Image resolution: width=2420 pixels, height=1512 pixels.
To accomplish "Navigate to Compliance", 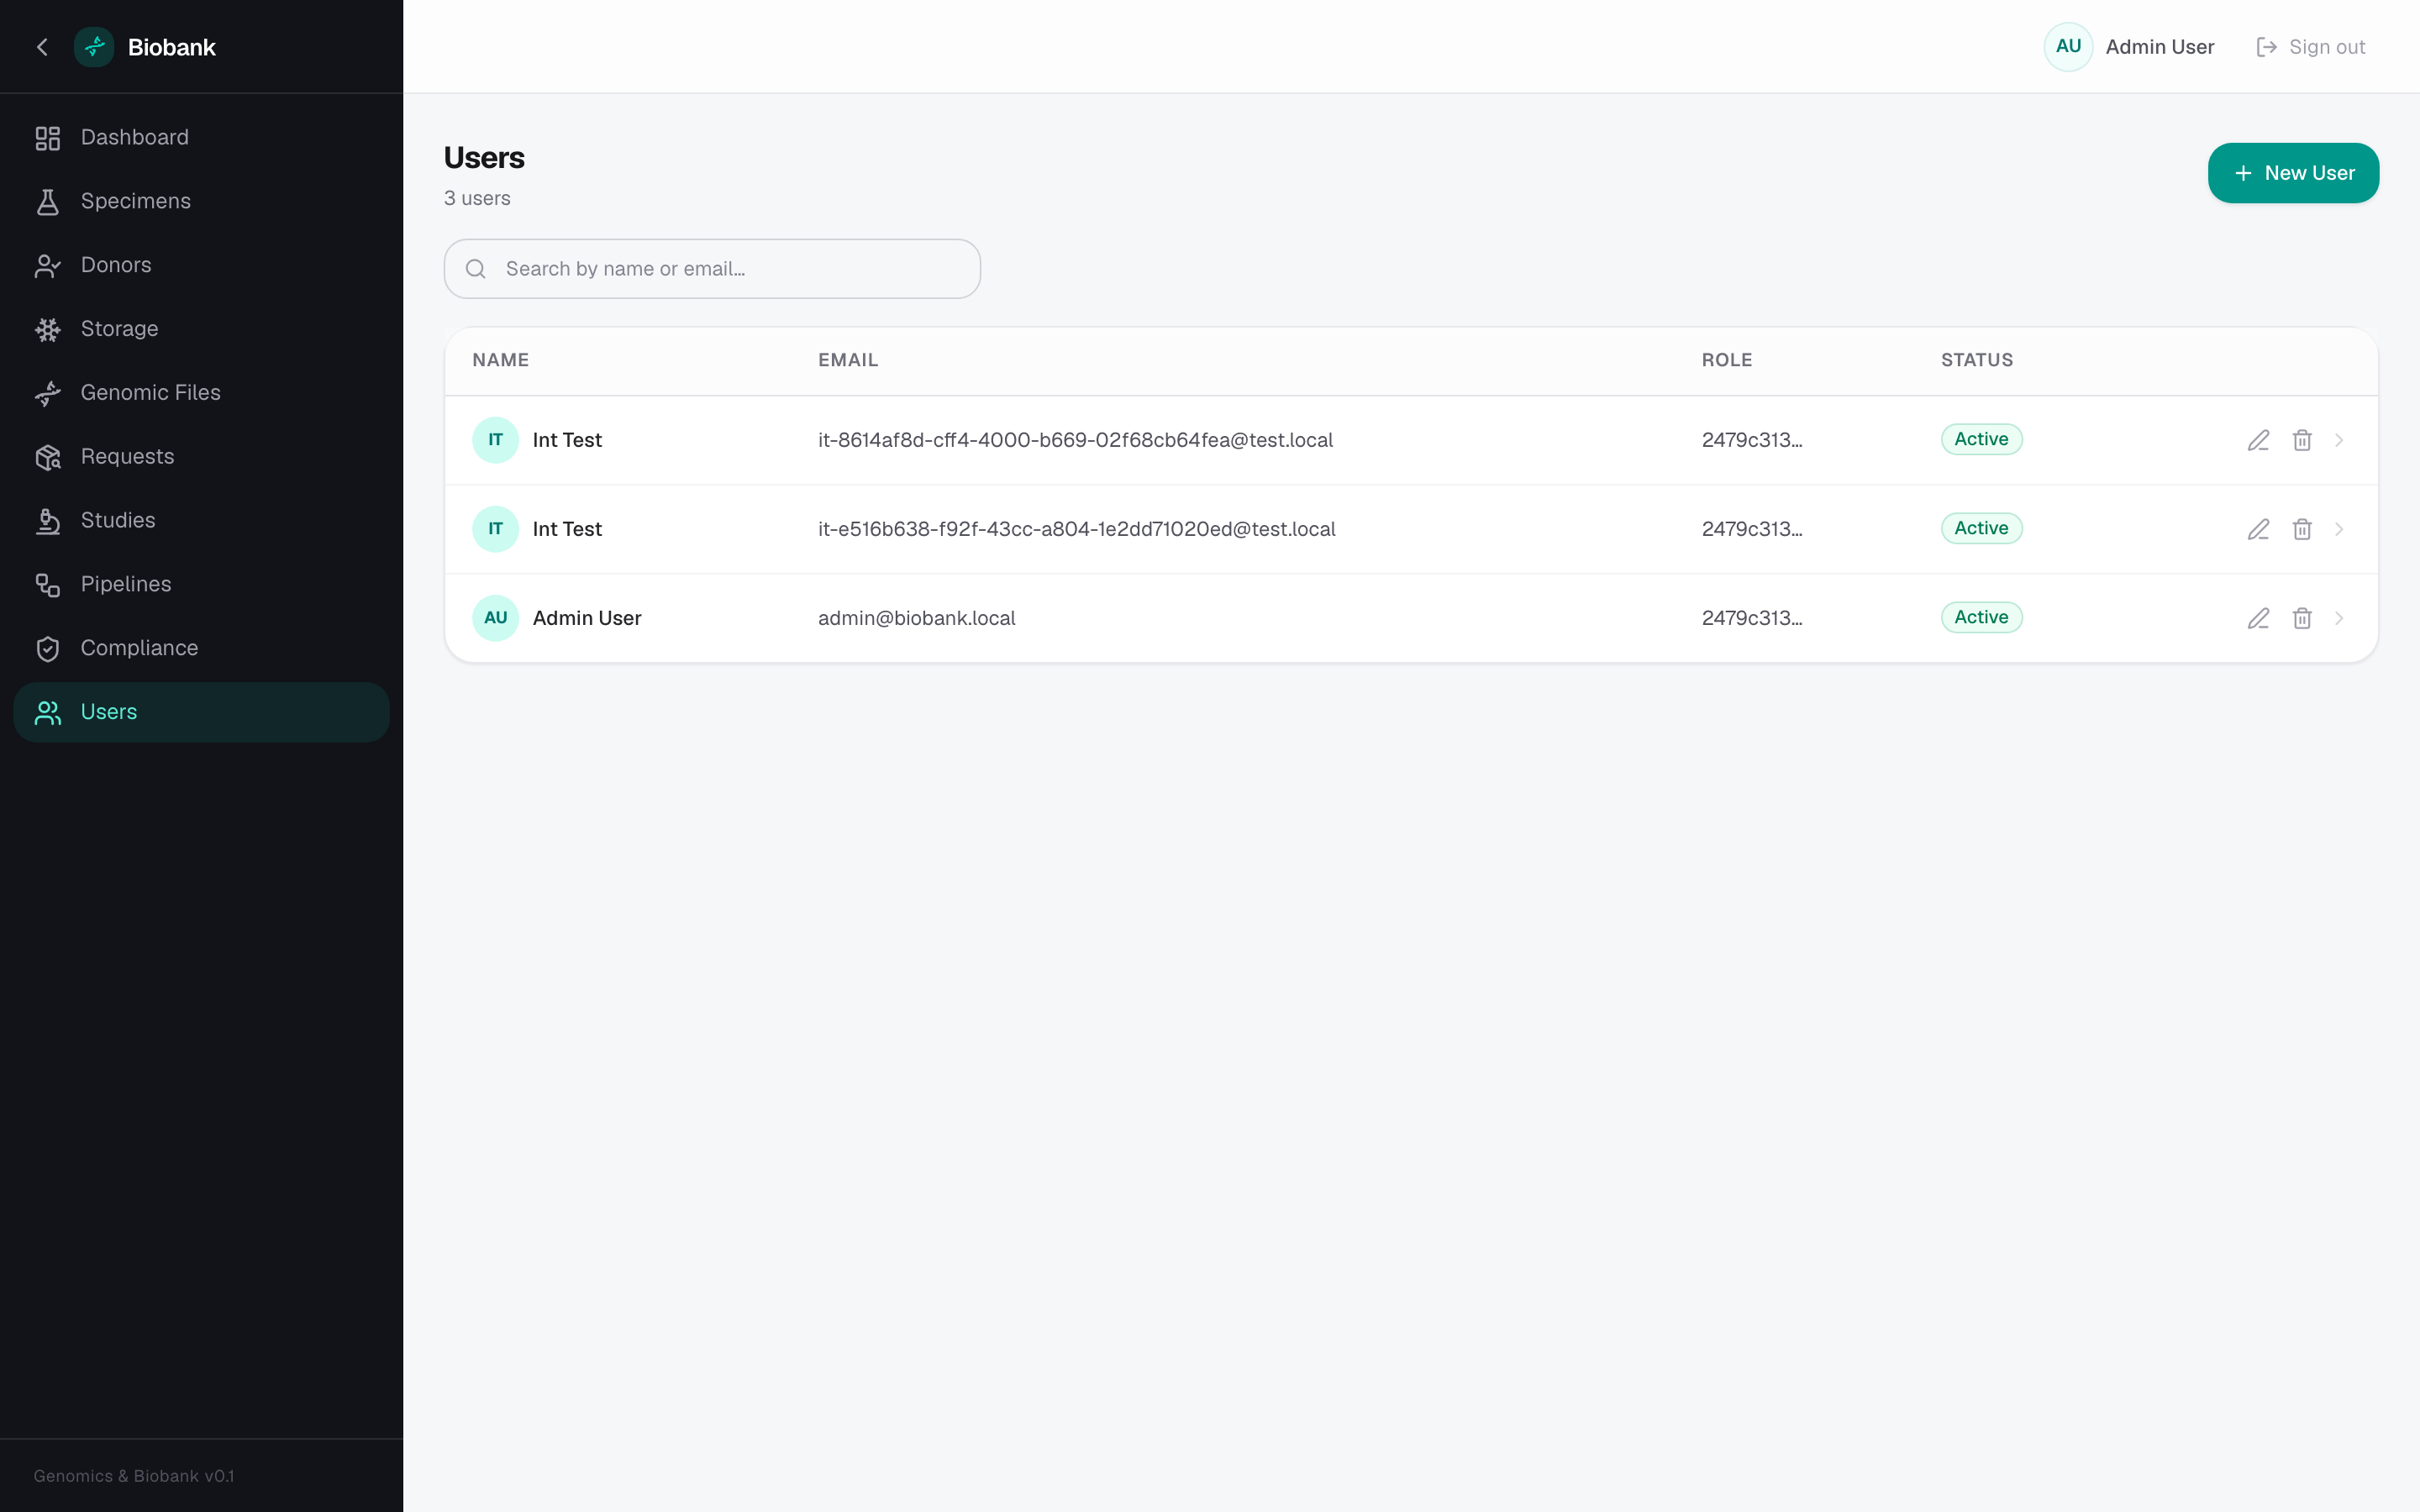I will tap(201, 649).
